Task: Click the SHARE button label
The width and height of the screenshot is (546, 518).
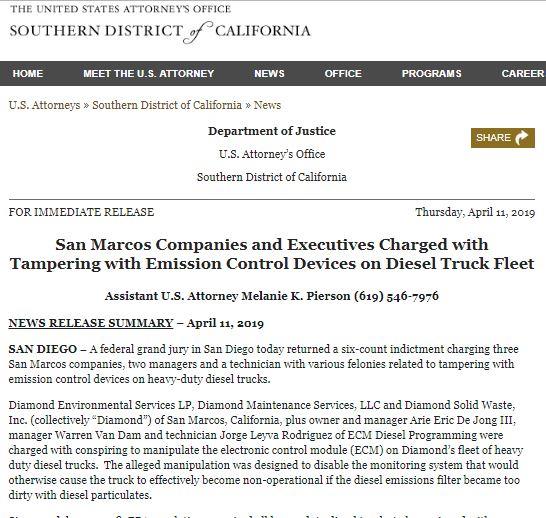Action: (x=493, y=138)
